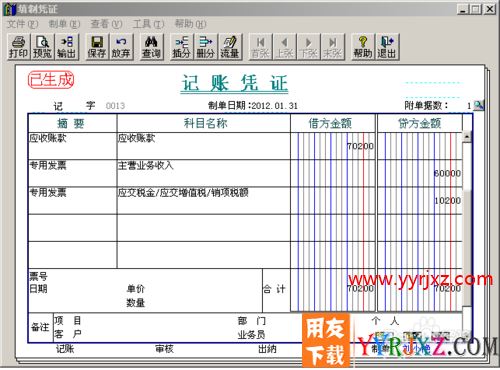
Task: Click the scrollbar up arrow beside 贷方金额
Action: pos(467,137)
